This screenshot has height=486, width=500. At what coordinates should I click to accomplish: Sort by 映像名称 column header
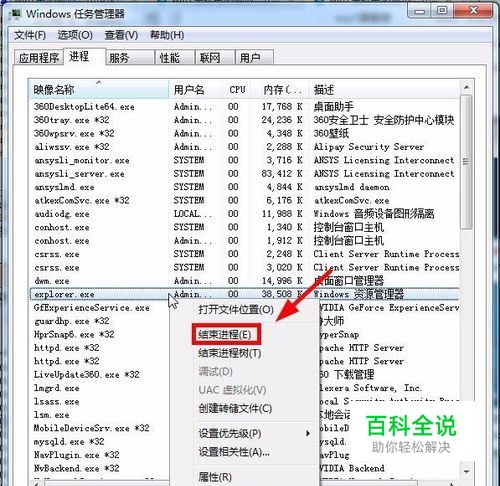pyautogui.click(x=99, y=89)
